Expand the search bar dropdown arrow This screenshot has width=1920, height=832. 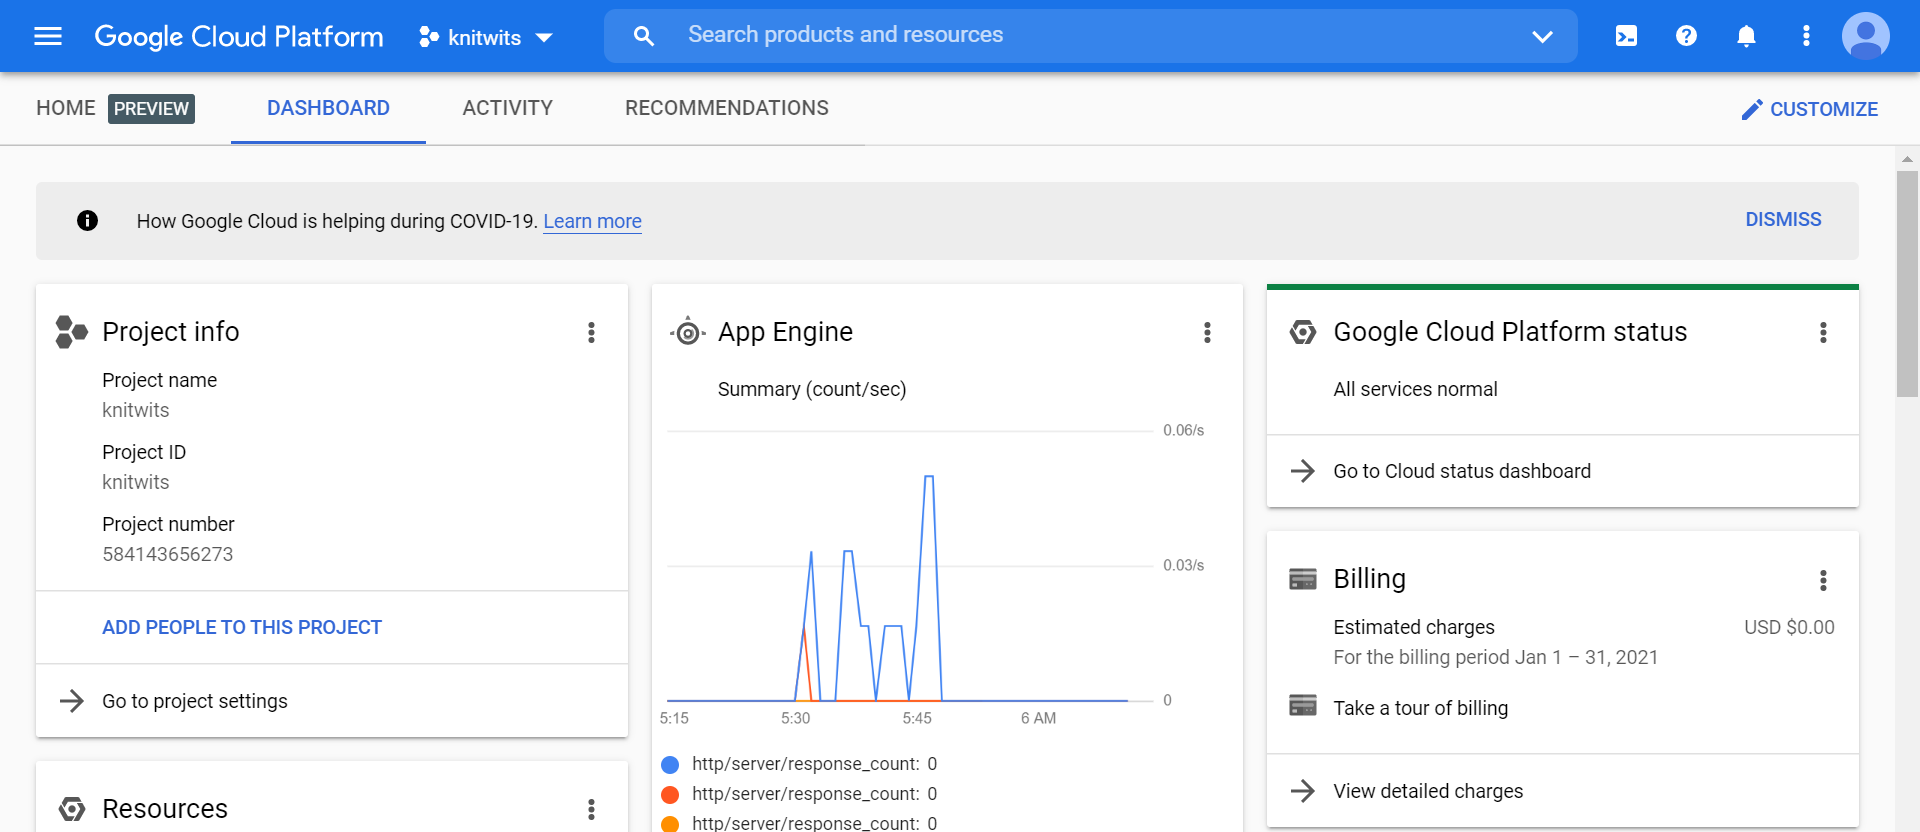[x=1542, y=37]
